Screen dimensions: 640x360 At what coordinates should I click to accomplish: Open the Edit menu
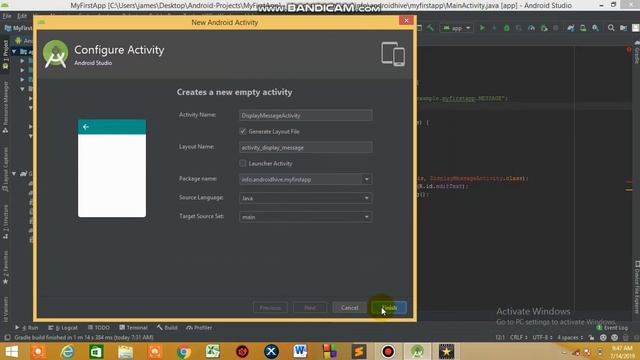[22, 16]
